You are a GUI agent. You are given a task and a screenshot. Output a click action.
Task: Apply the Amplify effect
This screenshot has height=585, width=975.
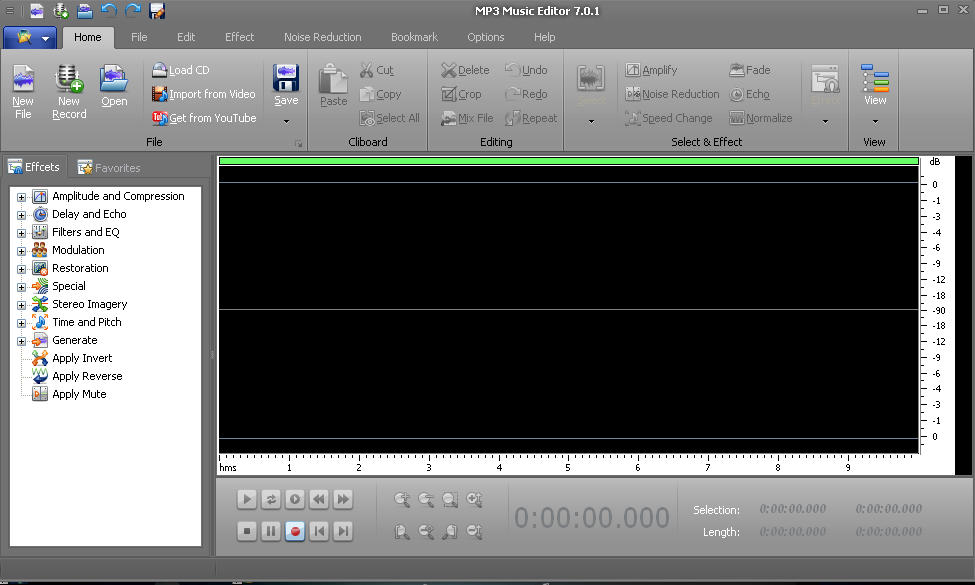point(651,70)
